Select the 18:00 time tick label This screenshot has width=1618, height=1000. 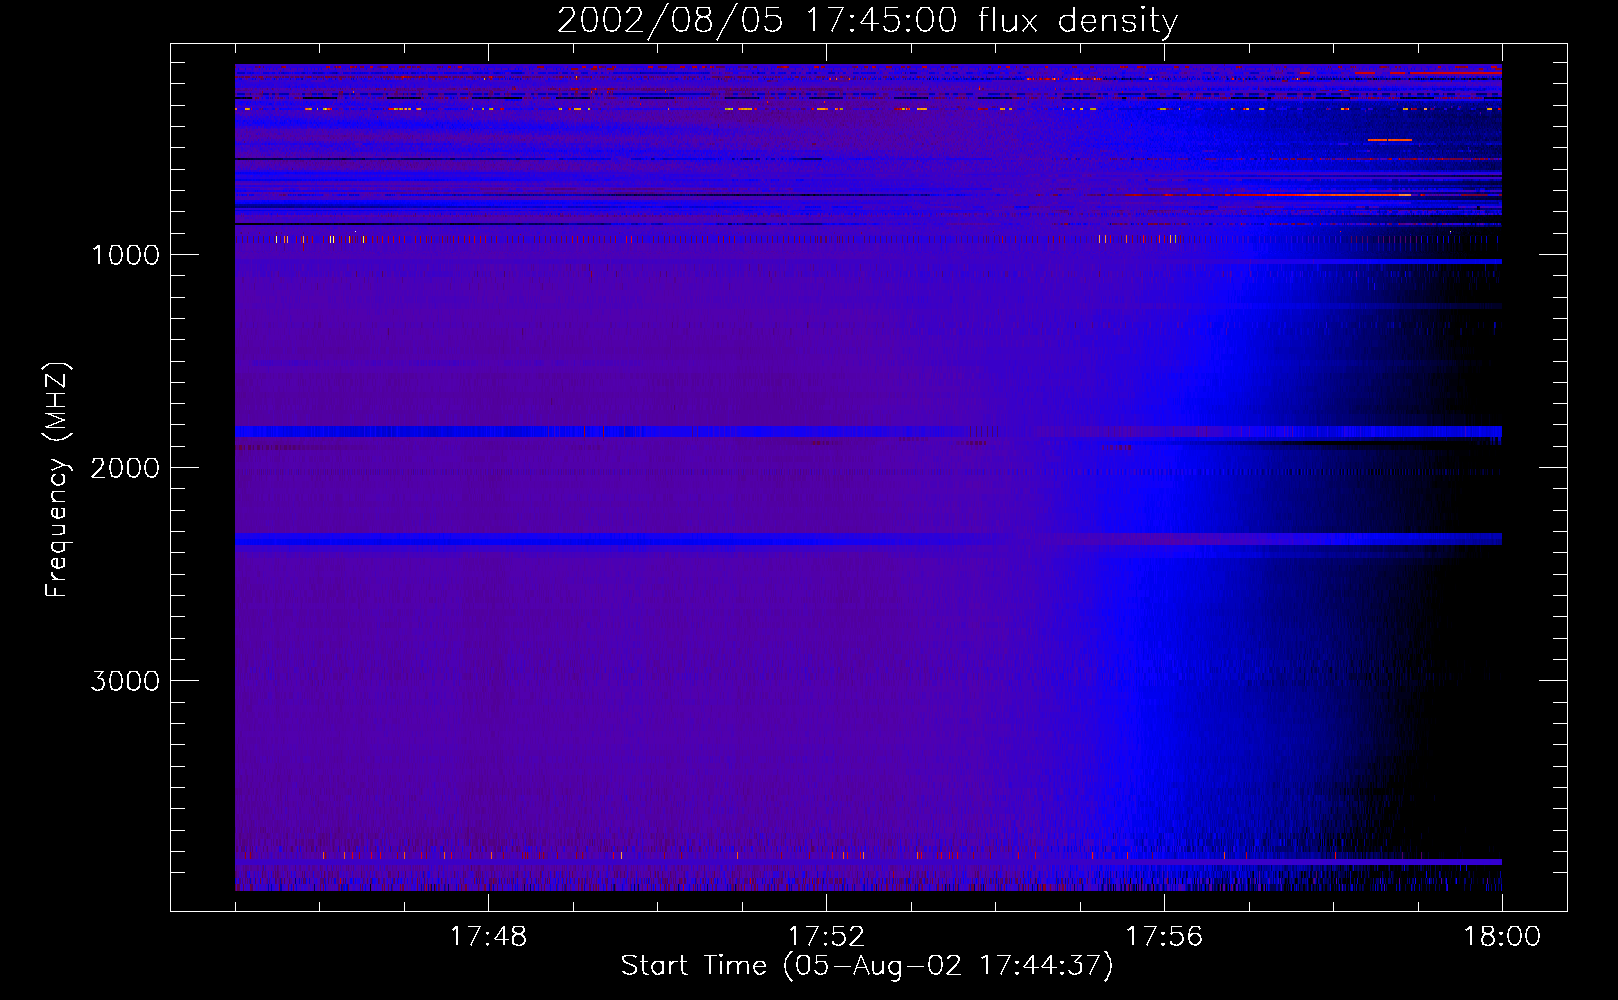pyautogui.click(x=1502, y=937)
